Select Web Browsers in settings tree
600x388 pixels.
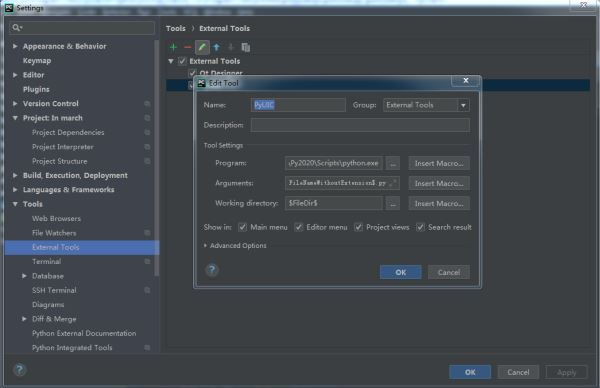56,218
